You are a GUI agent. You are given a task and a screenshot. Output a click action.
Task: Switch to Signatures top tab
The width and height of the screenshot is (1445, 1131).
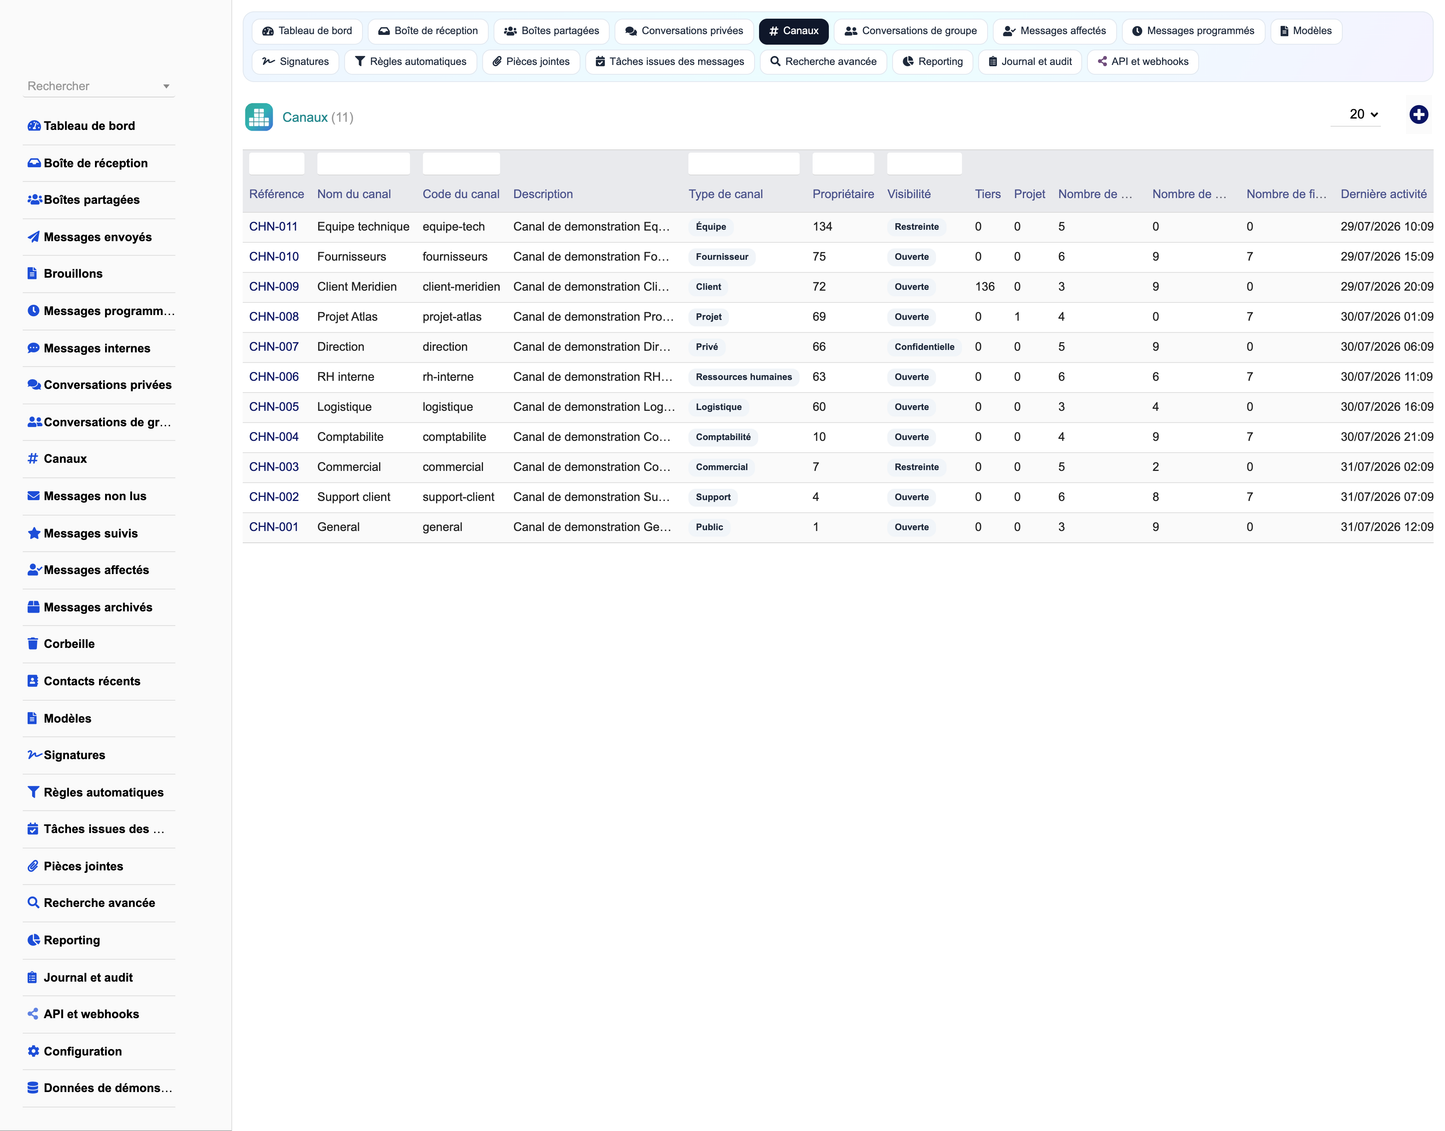coord(296,62)
